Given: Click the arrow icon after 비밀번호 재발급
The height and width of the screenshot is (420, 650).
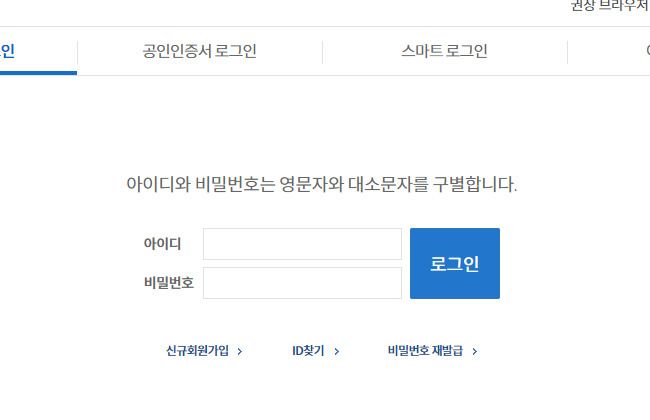Looking at the screenshot, I should click(475, 352).
